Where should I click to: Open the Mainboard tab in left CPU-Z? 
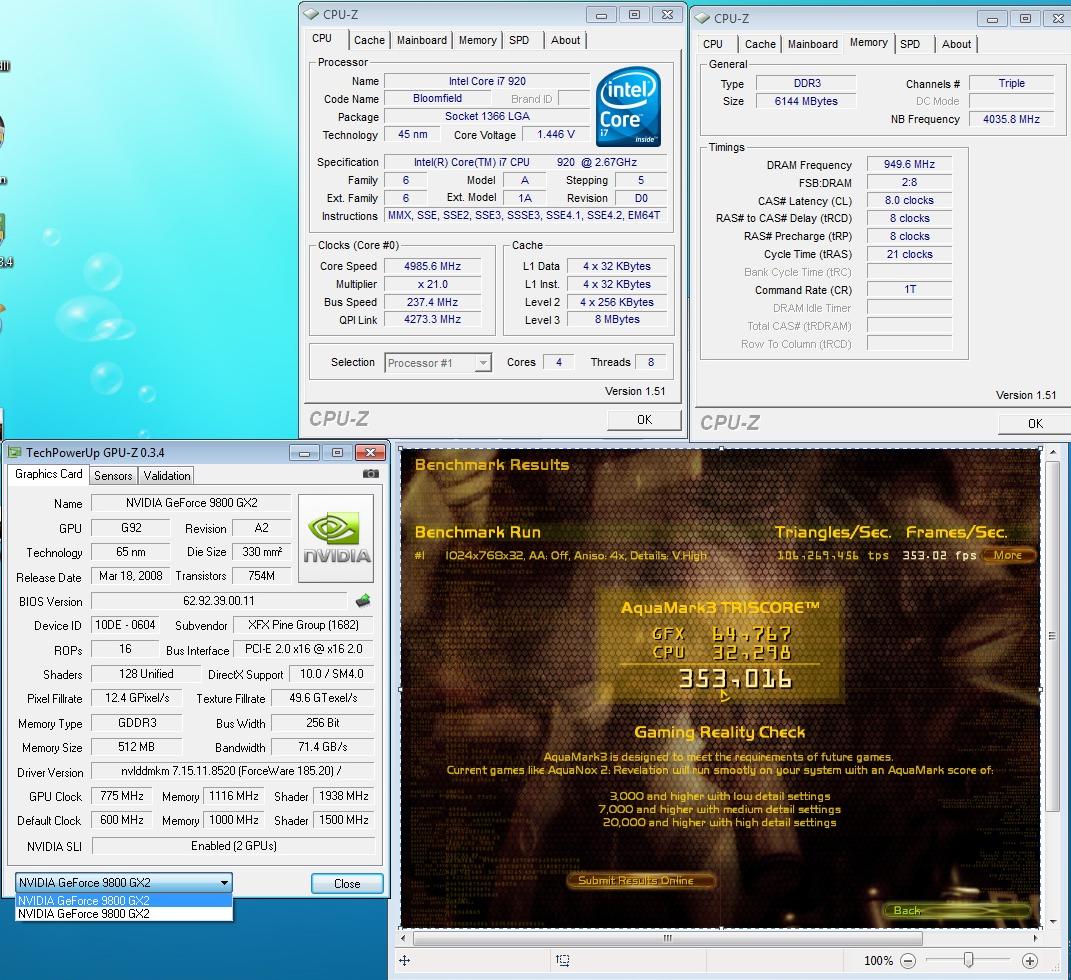click(x=421, y=40)
